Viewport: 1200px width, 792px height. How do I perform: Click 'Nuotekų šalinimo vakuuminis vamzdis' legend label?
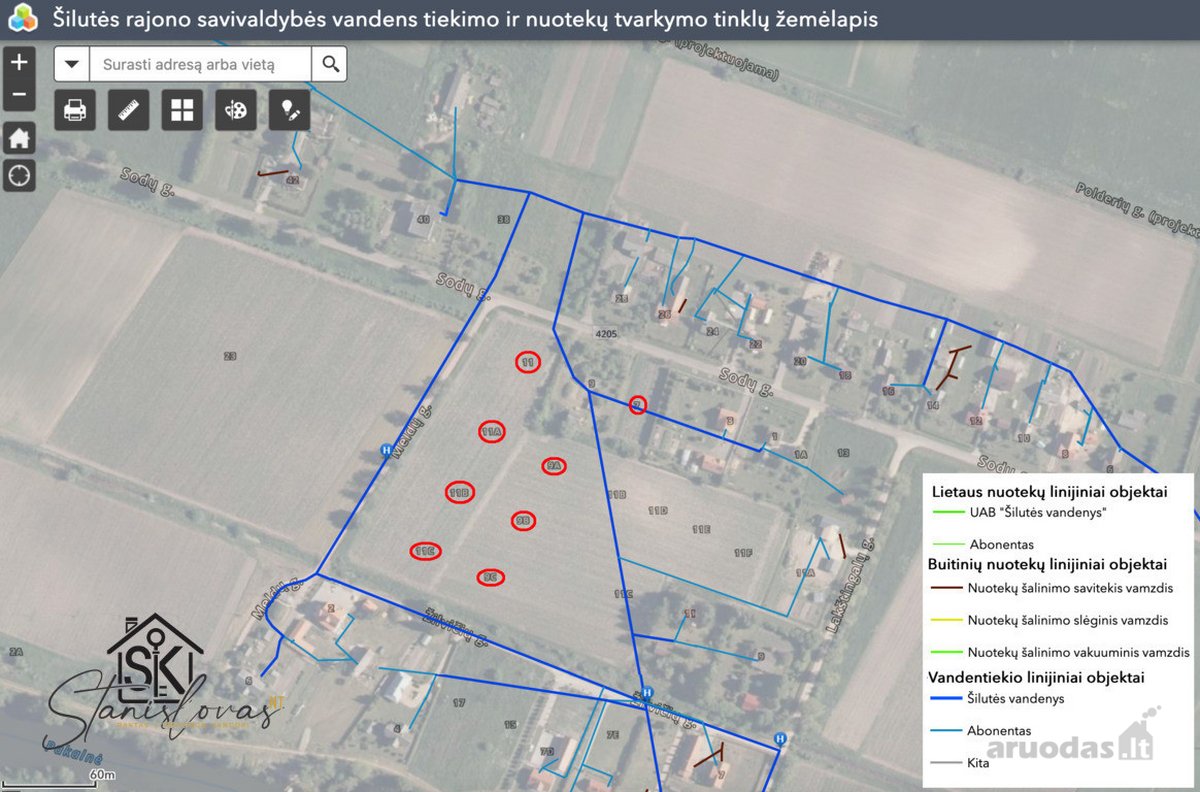[x=1078, y=652]
